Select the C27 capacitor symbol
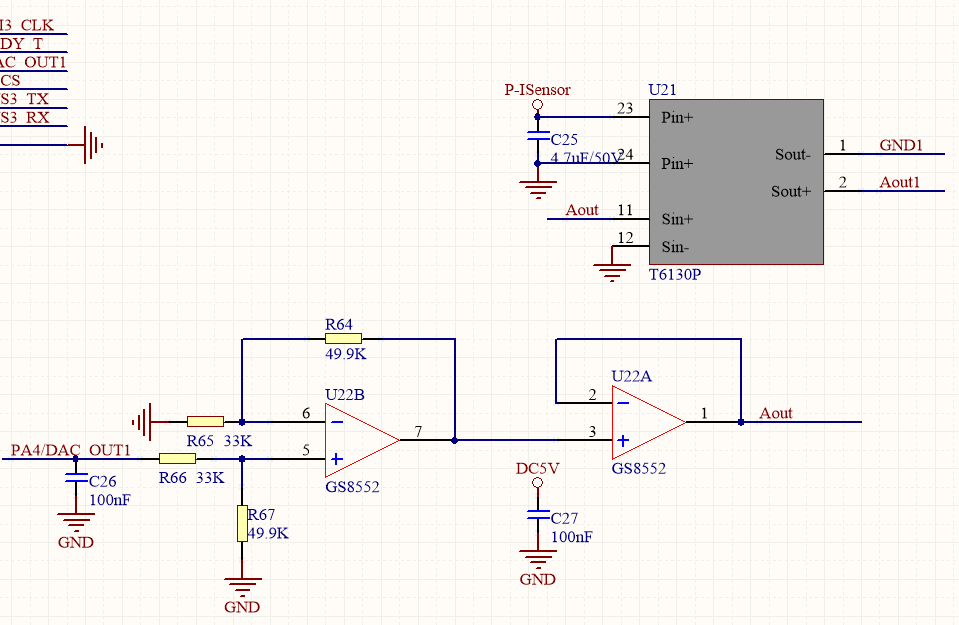The image size is (959, 625). click(x=538, y=515)
